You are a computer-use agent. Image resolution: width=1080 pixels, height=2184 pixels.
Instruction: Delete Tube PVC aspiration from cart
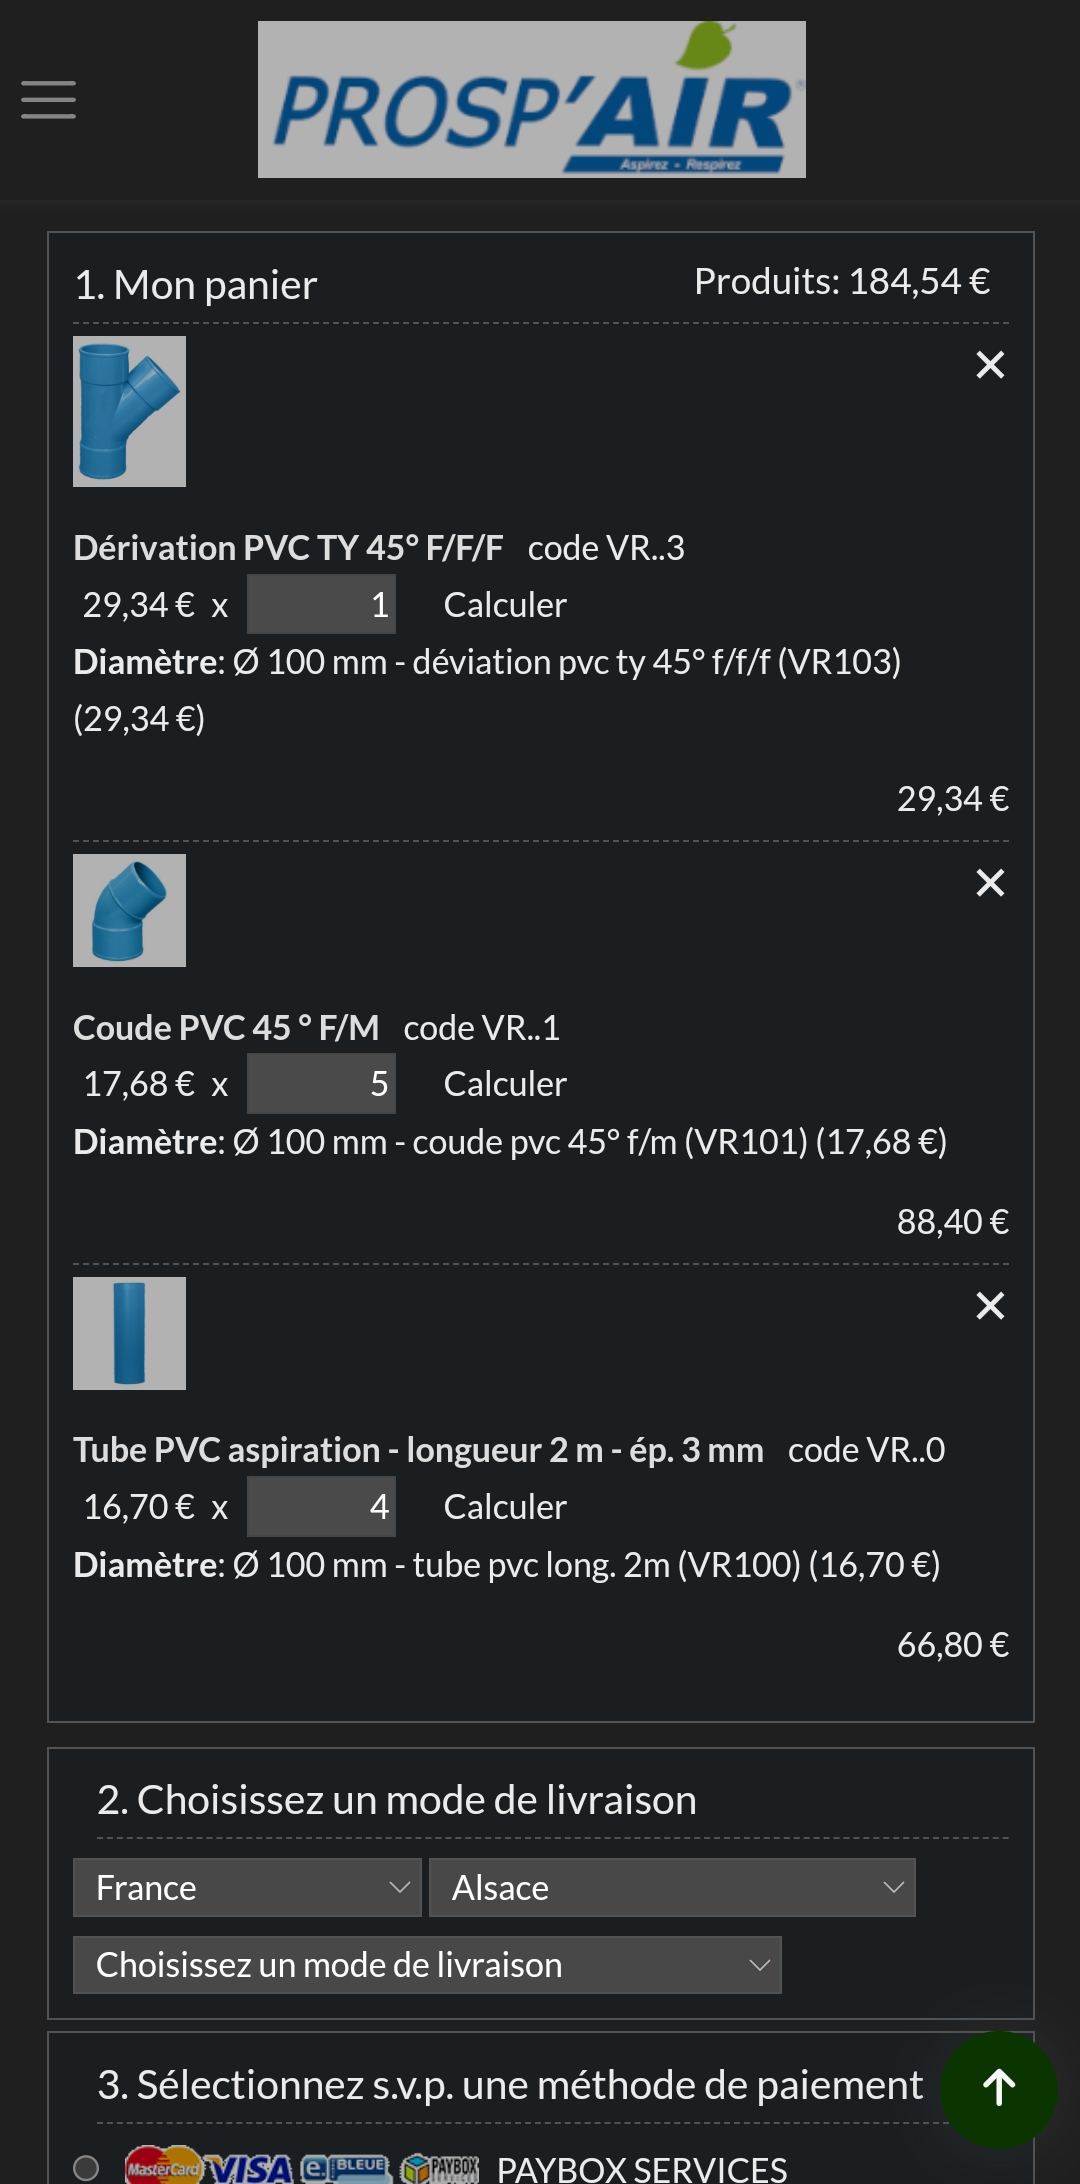[990, 1306]
